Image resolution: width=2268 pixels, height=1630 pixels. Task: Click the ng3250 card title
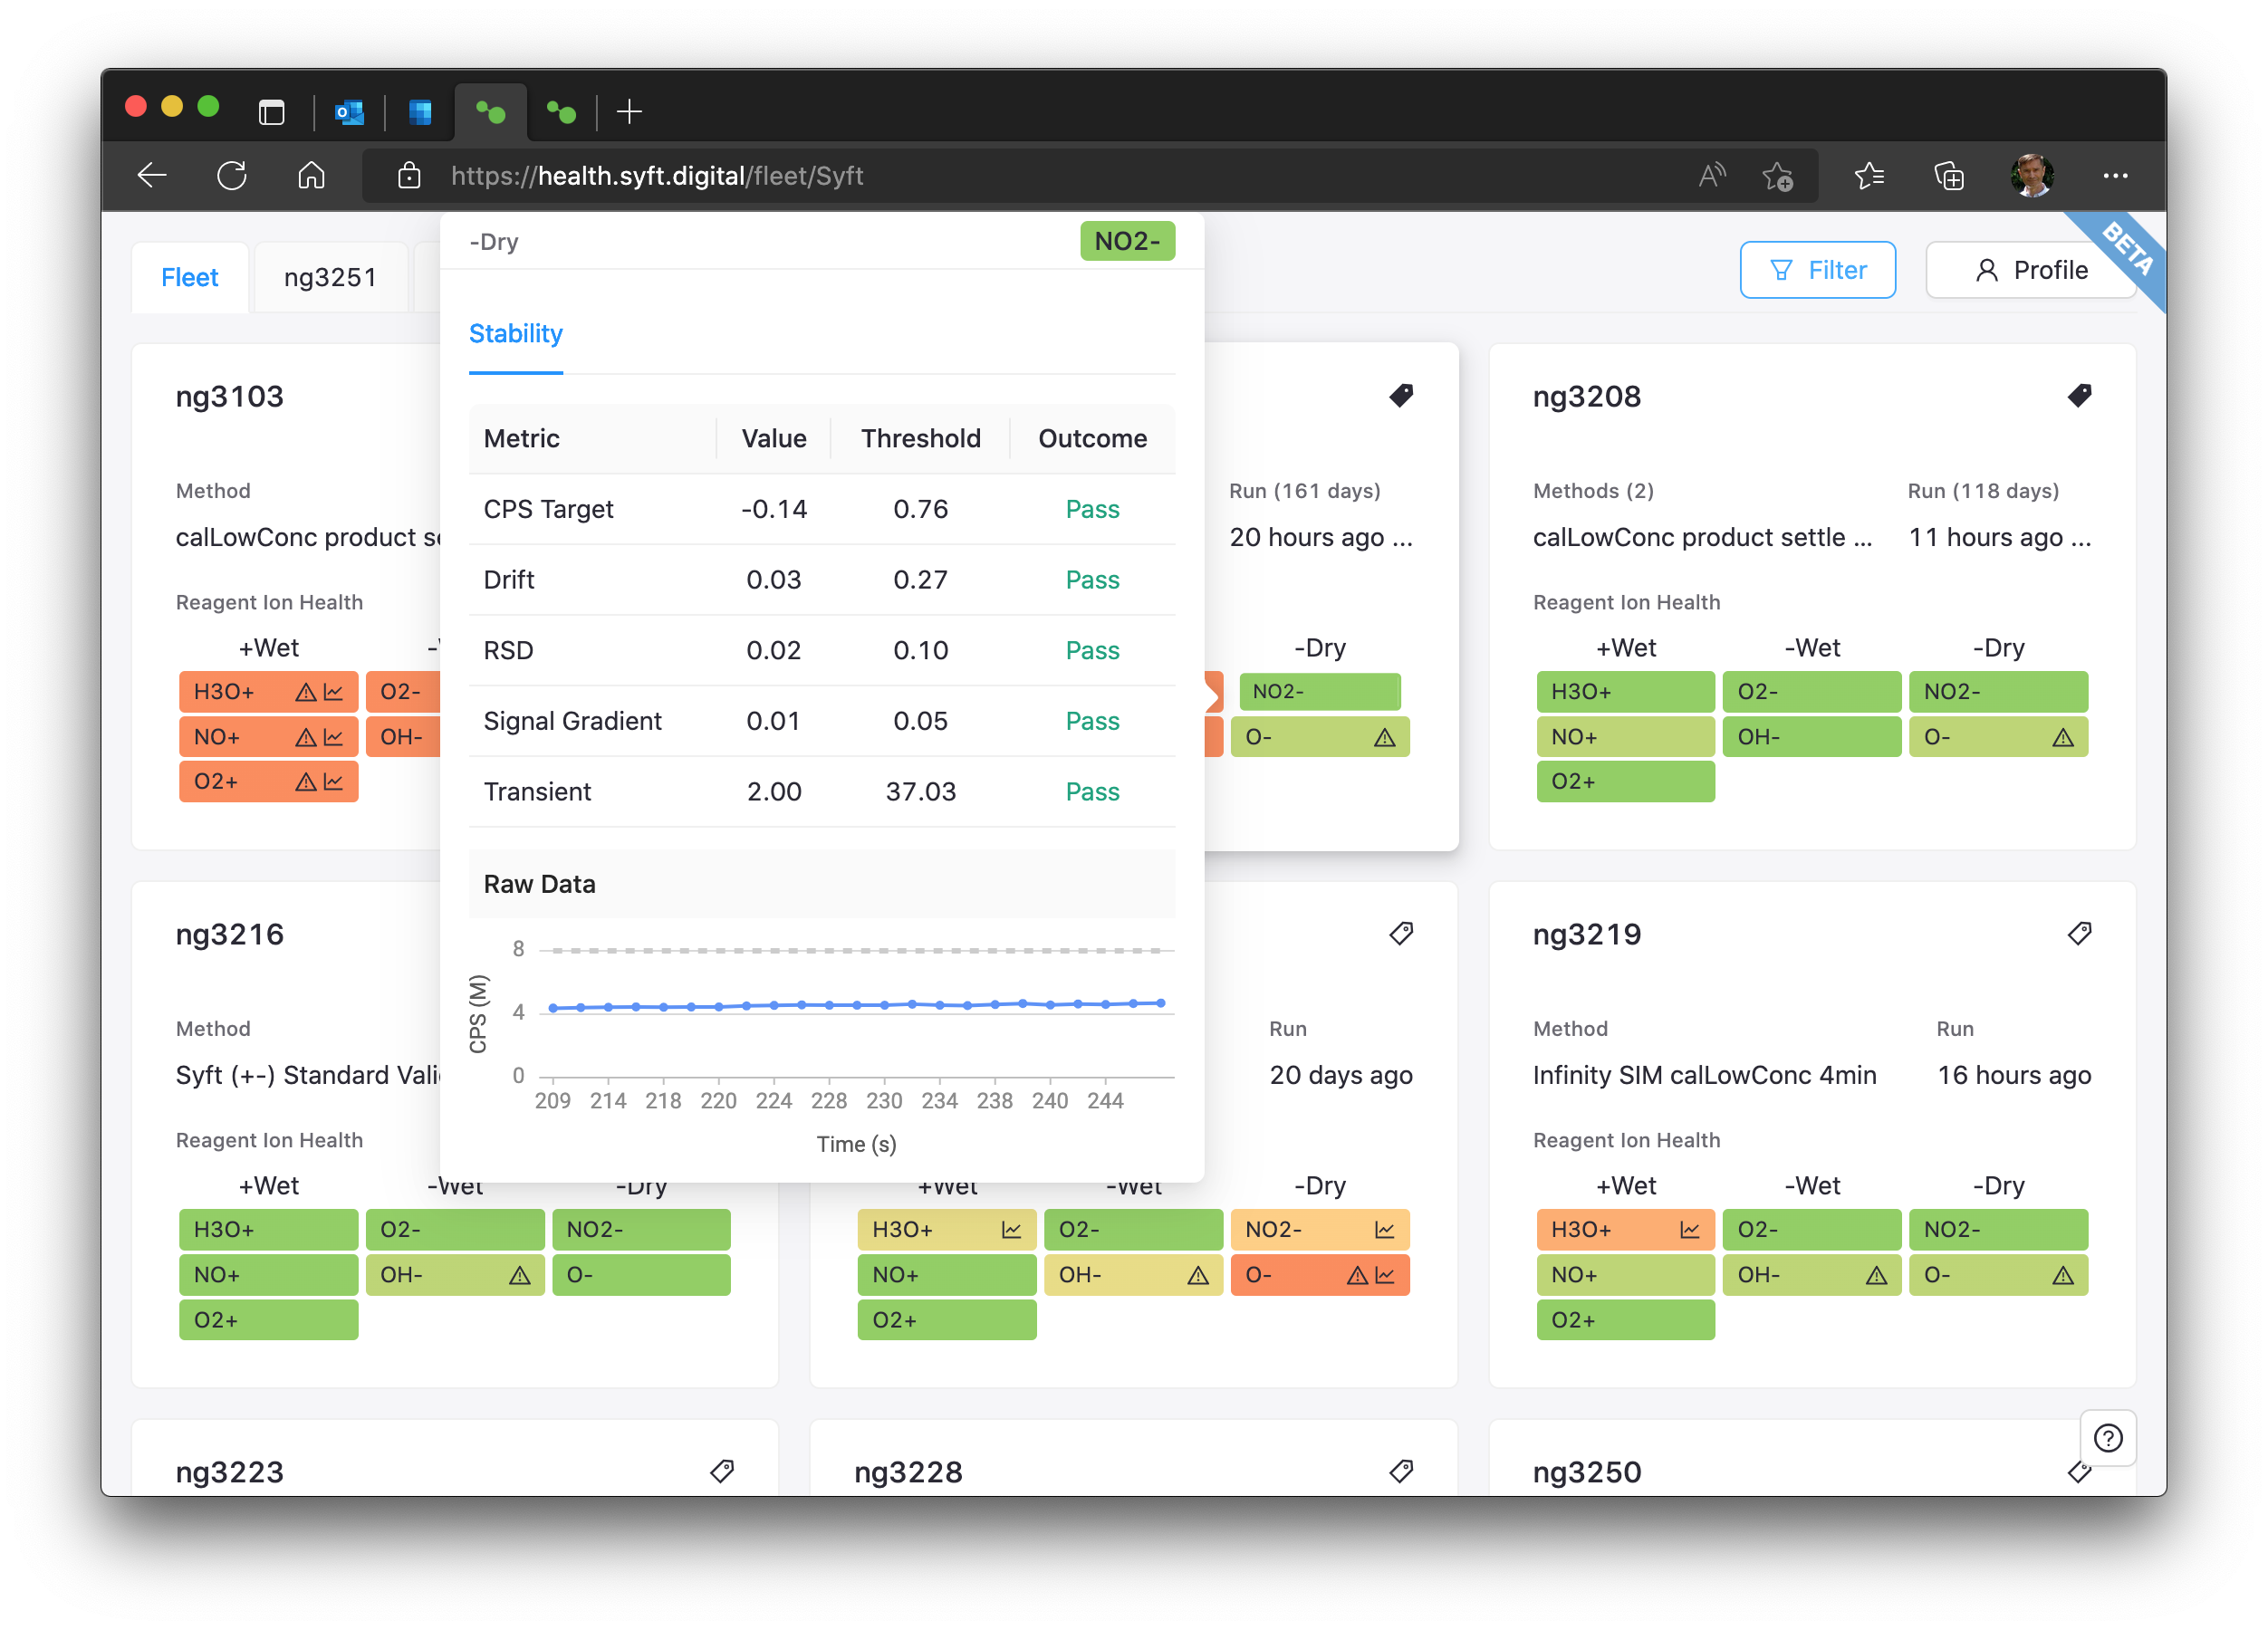1587,1472
